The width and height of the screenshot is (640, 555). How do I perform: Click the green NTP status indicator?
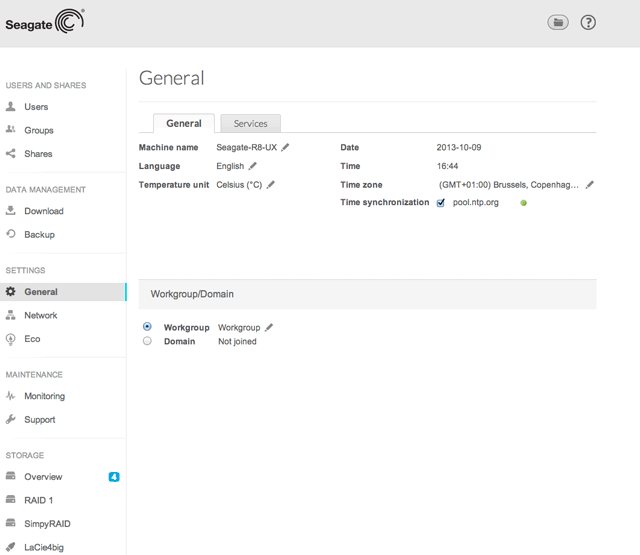click(x=523, y=203)
